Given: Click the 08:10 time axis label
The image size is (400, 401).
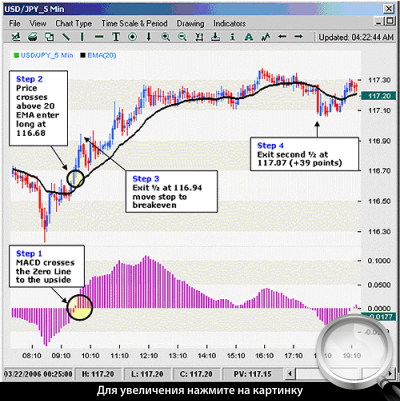Looking at the screenshot, I should pos(32,356).
